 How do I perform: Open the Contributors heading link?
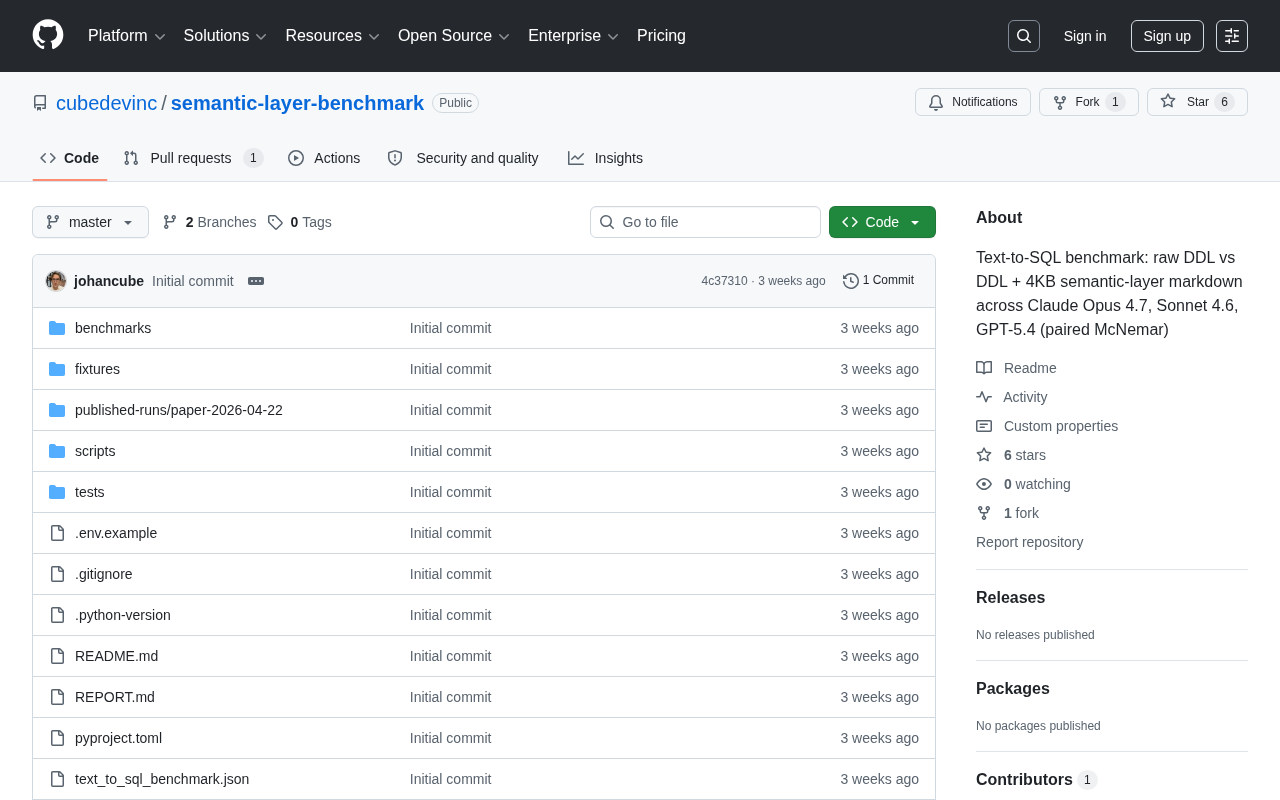(x=1036, y=780)
